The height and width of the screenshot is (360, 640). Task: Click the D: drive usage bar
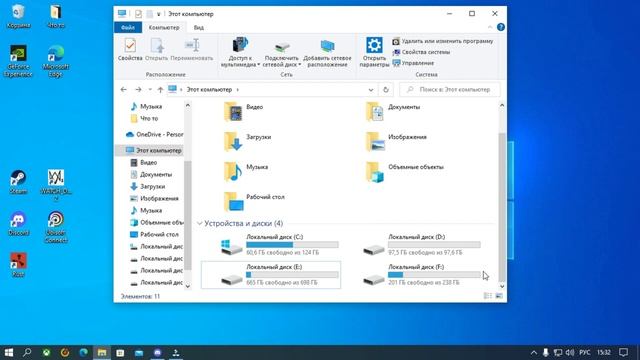pyautogui.click(x=434, y=244)
